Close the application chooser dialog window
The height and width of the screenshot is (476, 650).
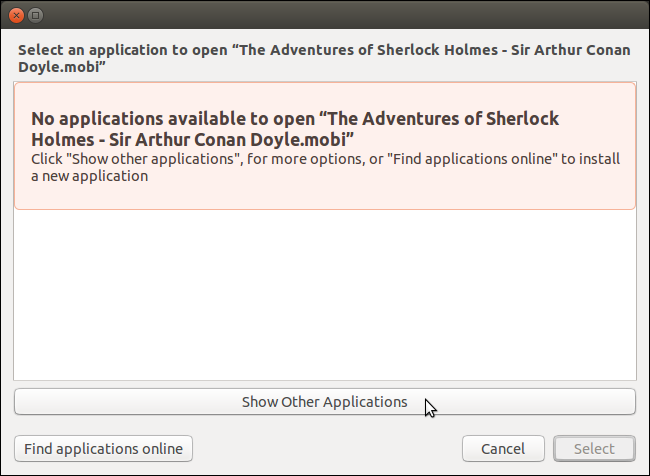[x=16, y=16]
